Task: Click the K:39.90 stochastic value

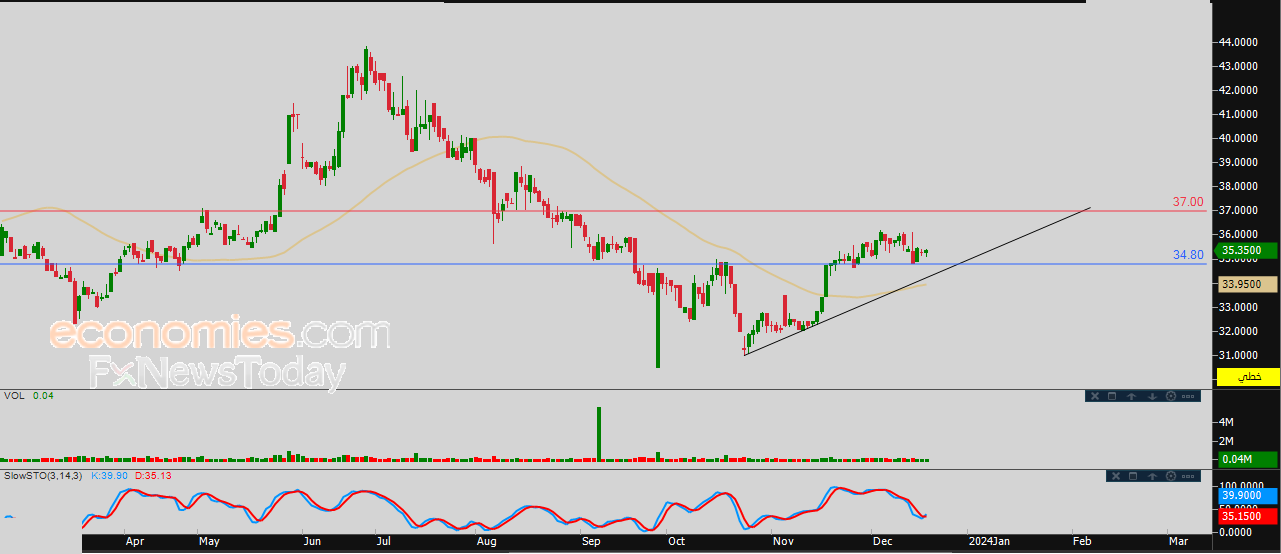Action: pos(111,475)
